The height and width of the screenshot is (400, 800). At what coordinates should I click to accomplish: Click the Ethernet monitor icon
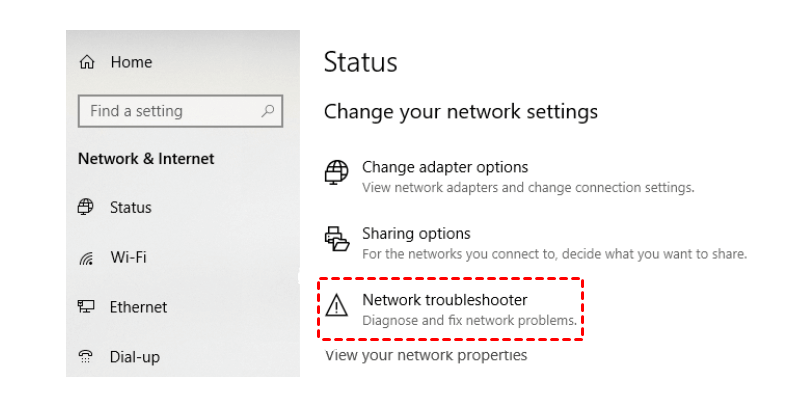pos(86,307)
